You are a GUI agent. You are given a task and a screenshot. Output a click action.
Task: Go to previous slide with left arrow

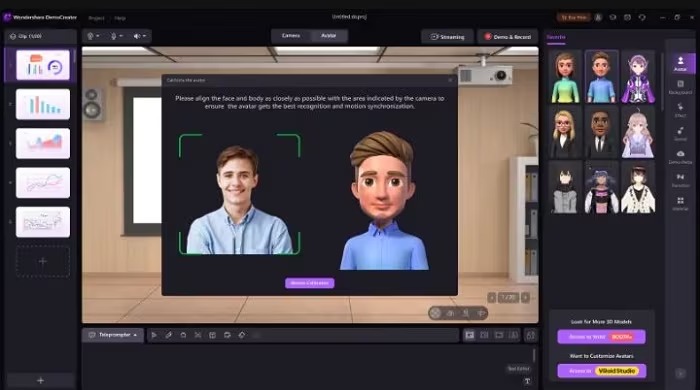click(492, 298)
